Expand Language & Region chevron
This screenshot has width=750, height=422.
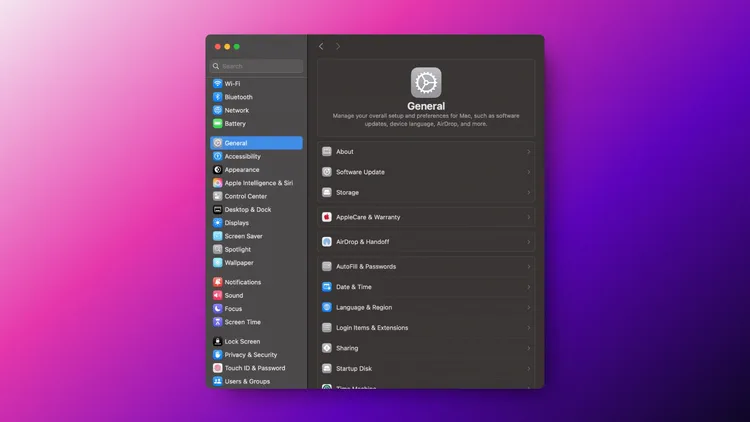pos(529,307)
